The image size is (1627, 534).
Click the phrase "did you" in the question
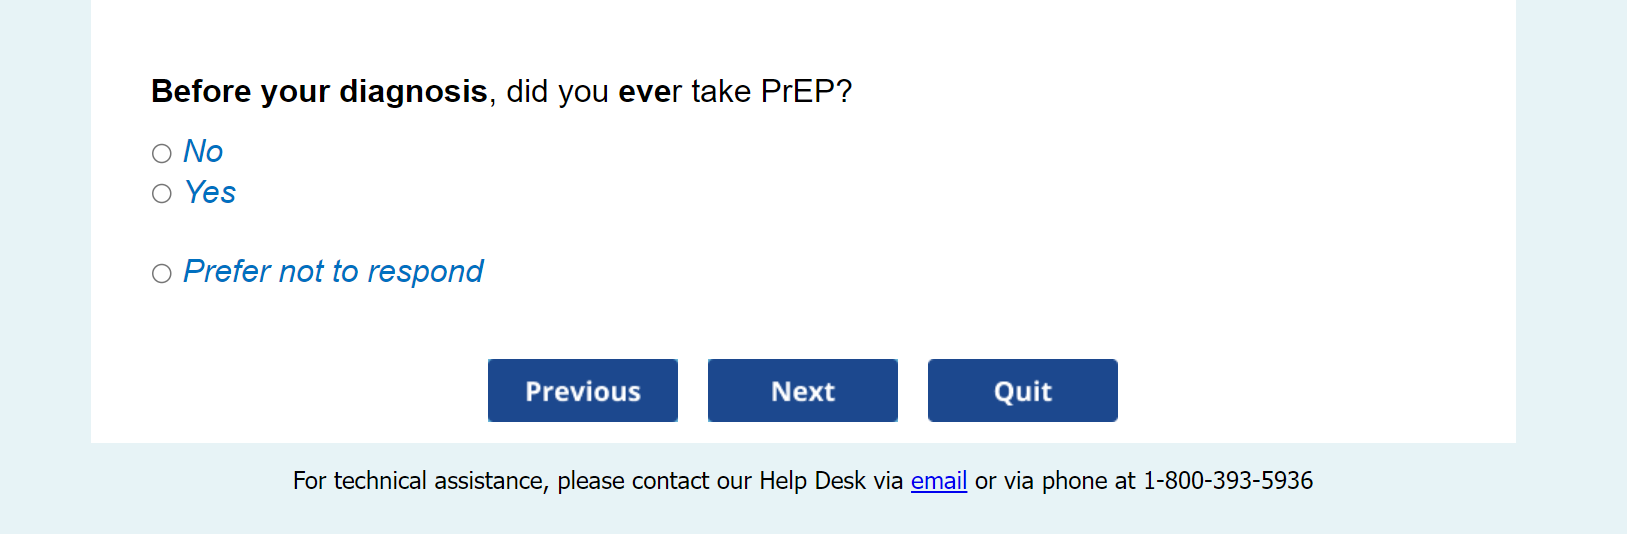pyautogui.click(x=557, y=91)
